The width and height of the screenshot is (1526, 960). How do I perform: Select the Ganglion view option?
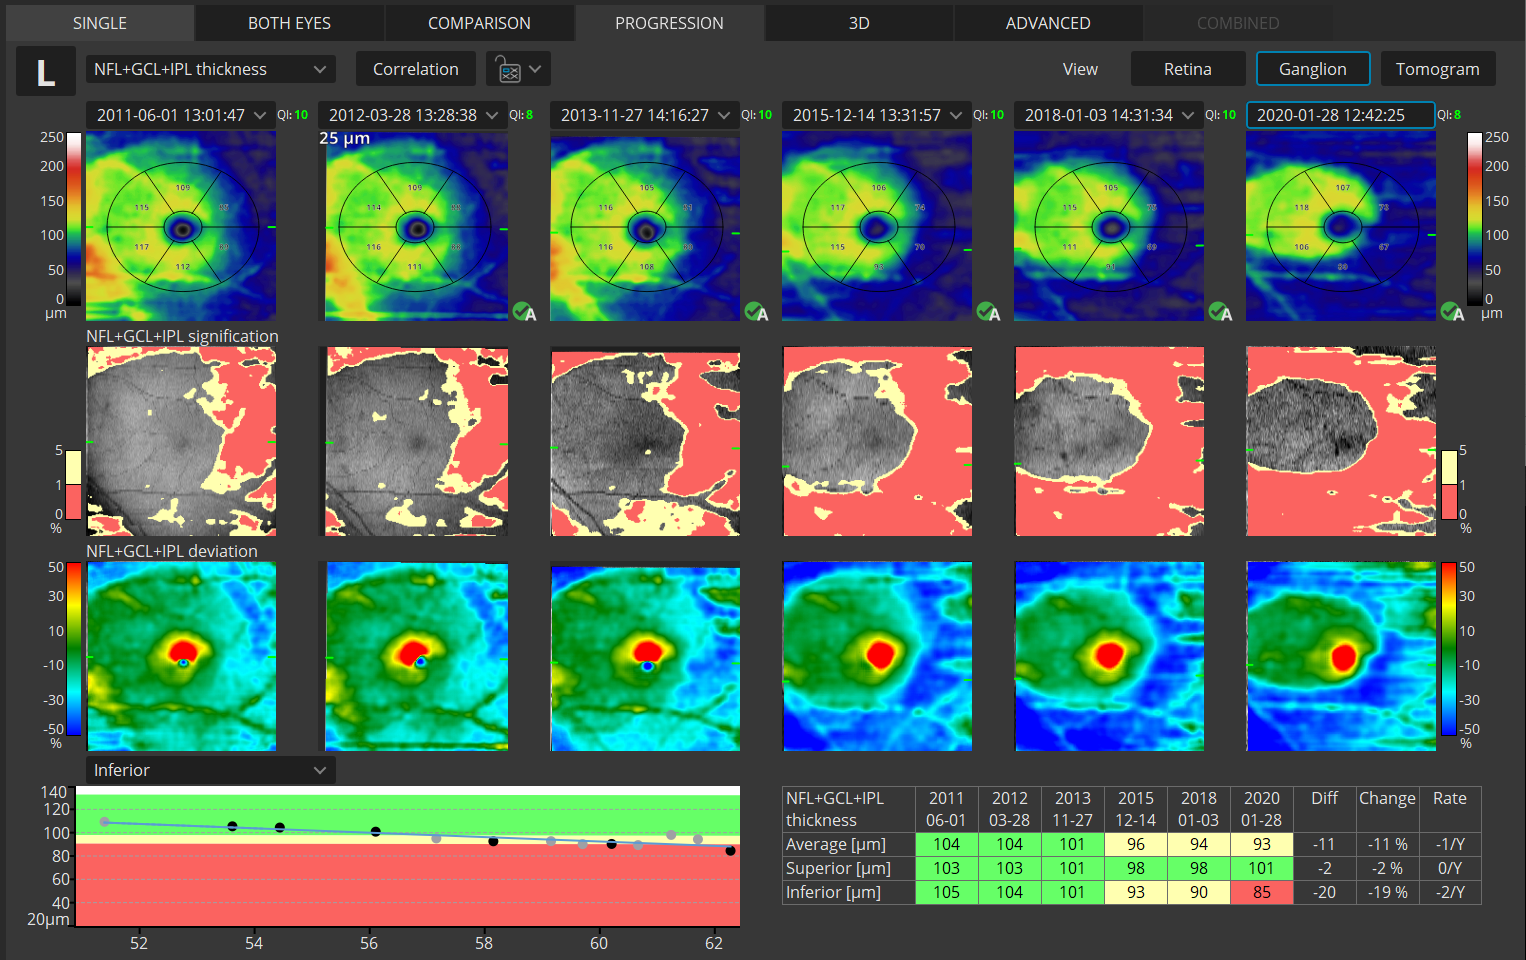[x=1312, y=69]
